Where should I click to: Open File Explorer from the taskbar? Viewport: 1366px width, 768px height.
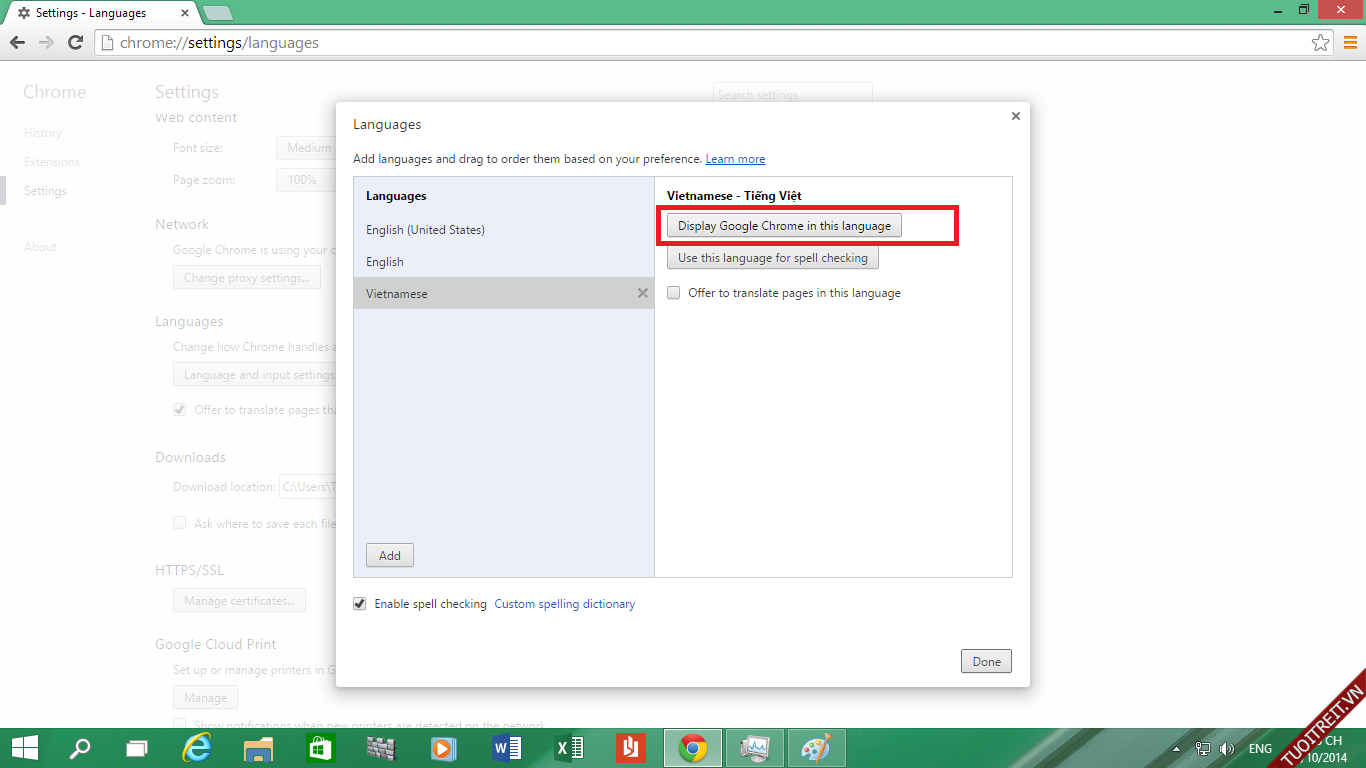coord(259,748)
